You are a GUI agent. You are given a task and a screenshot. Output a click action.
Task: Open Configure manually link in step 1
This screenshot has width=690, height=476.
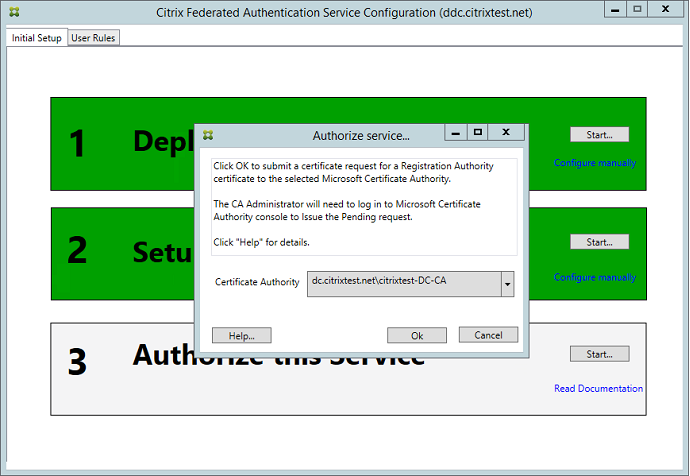pos(595,163)
